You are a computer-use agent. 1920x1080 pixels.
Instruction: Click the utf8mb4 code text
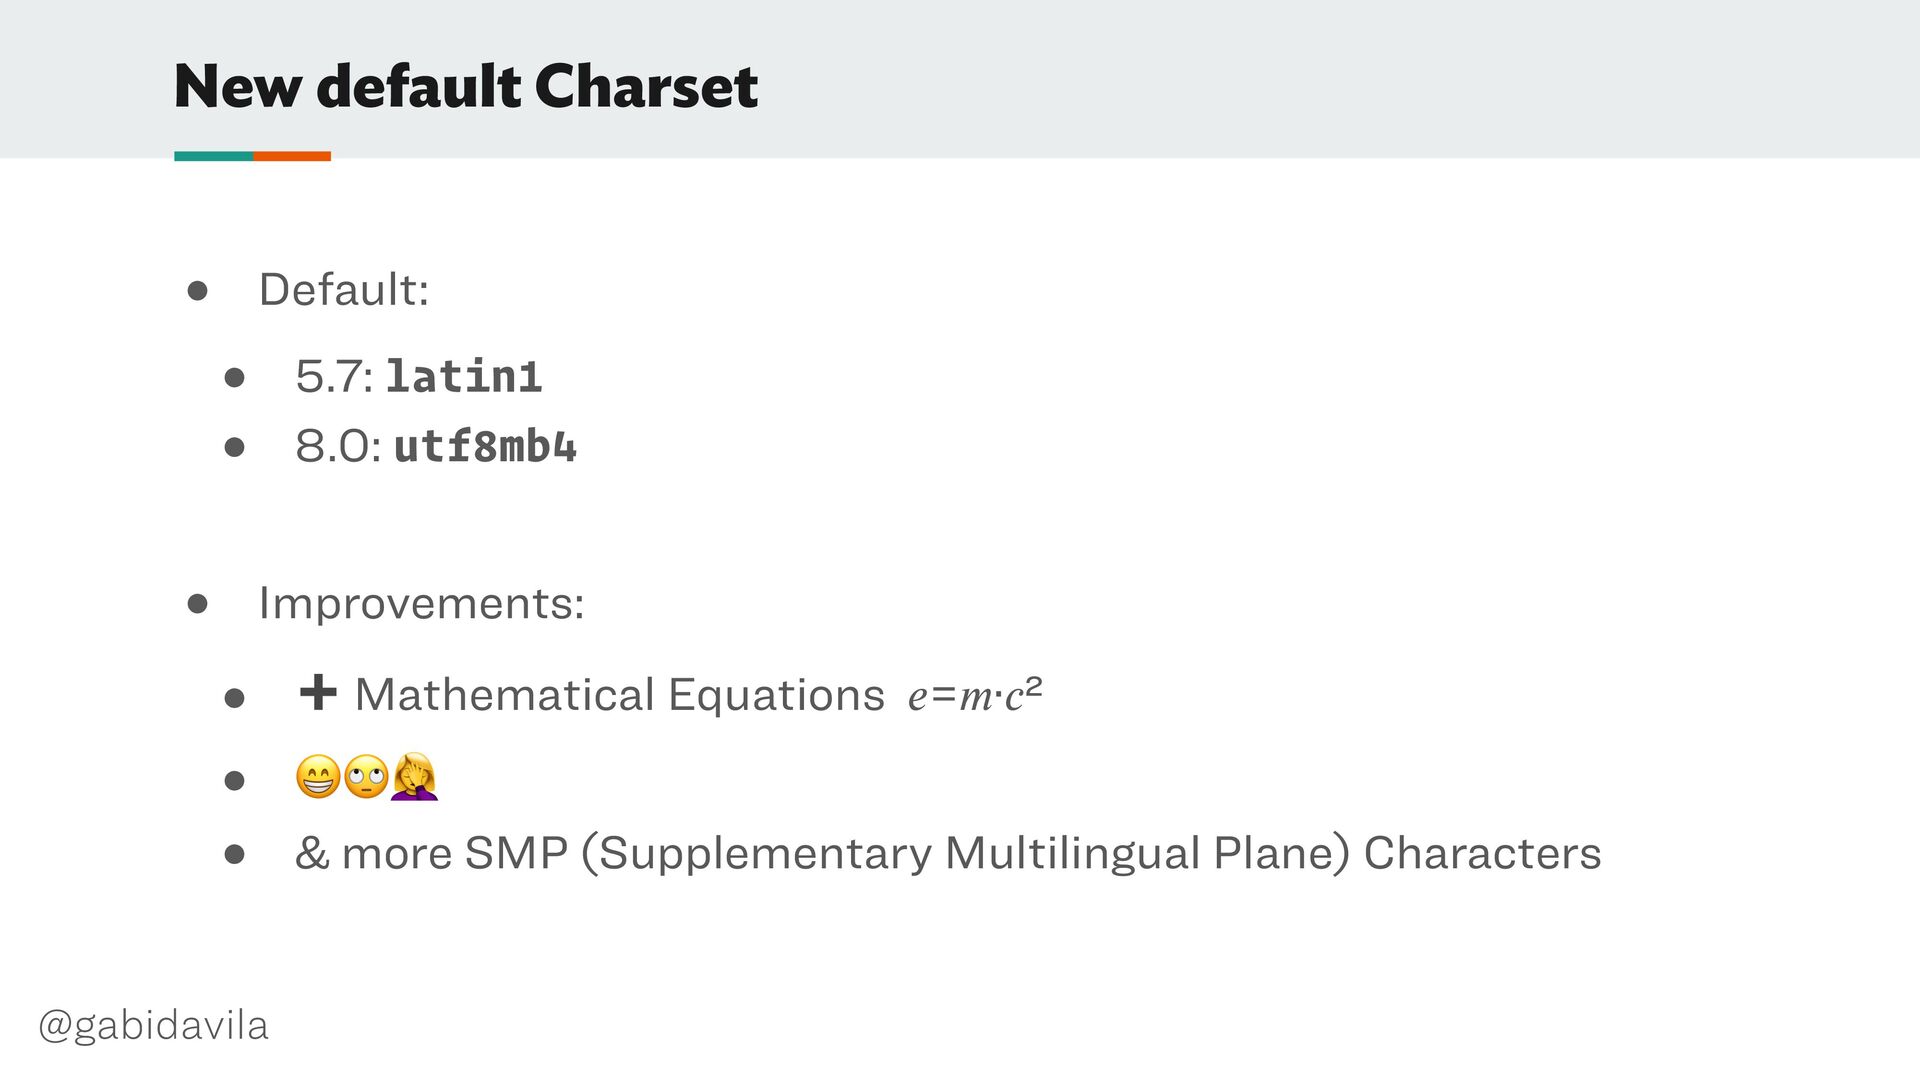point(486,446)
